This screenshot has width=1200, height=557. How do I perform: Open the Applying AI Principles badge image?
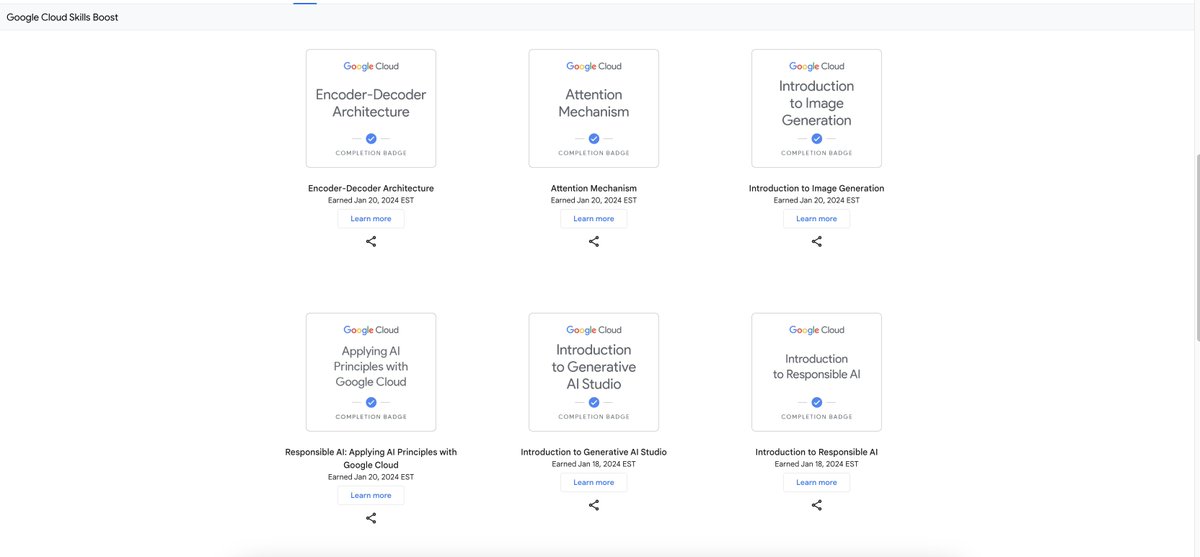pos(371,372)
